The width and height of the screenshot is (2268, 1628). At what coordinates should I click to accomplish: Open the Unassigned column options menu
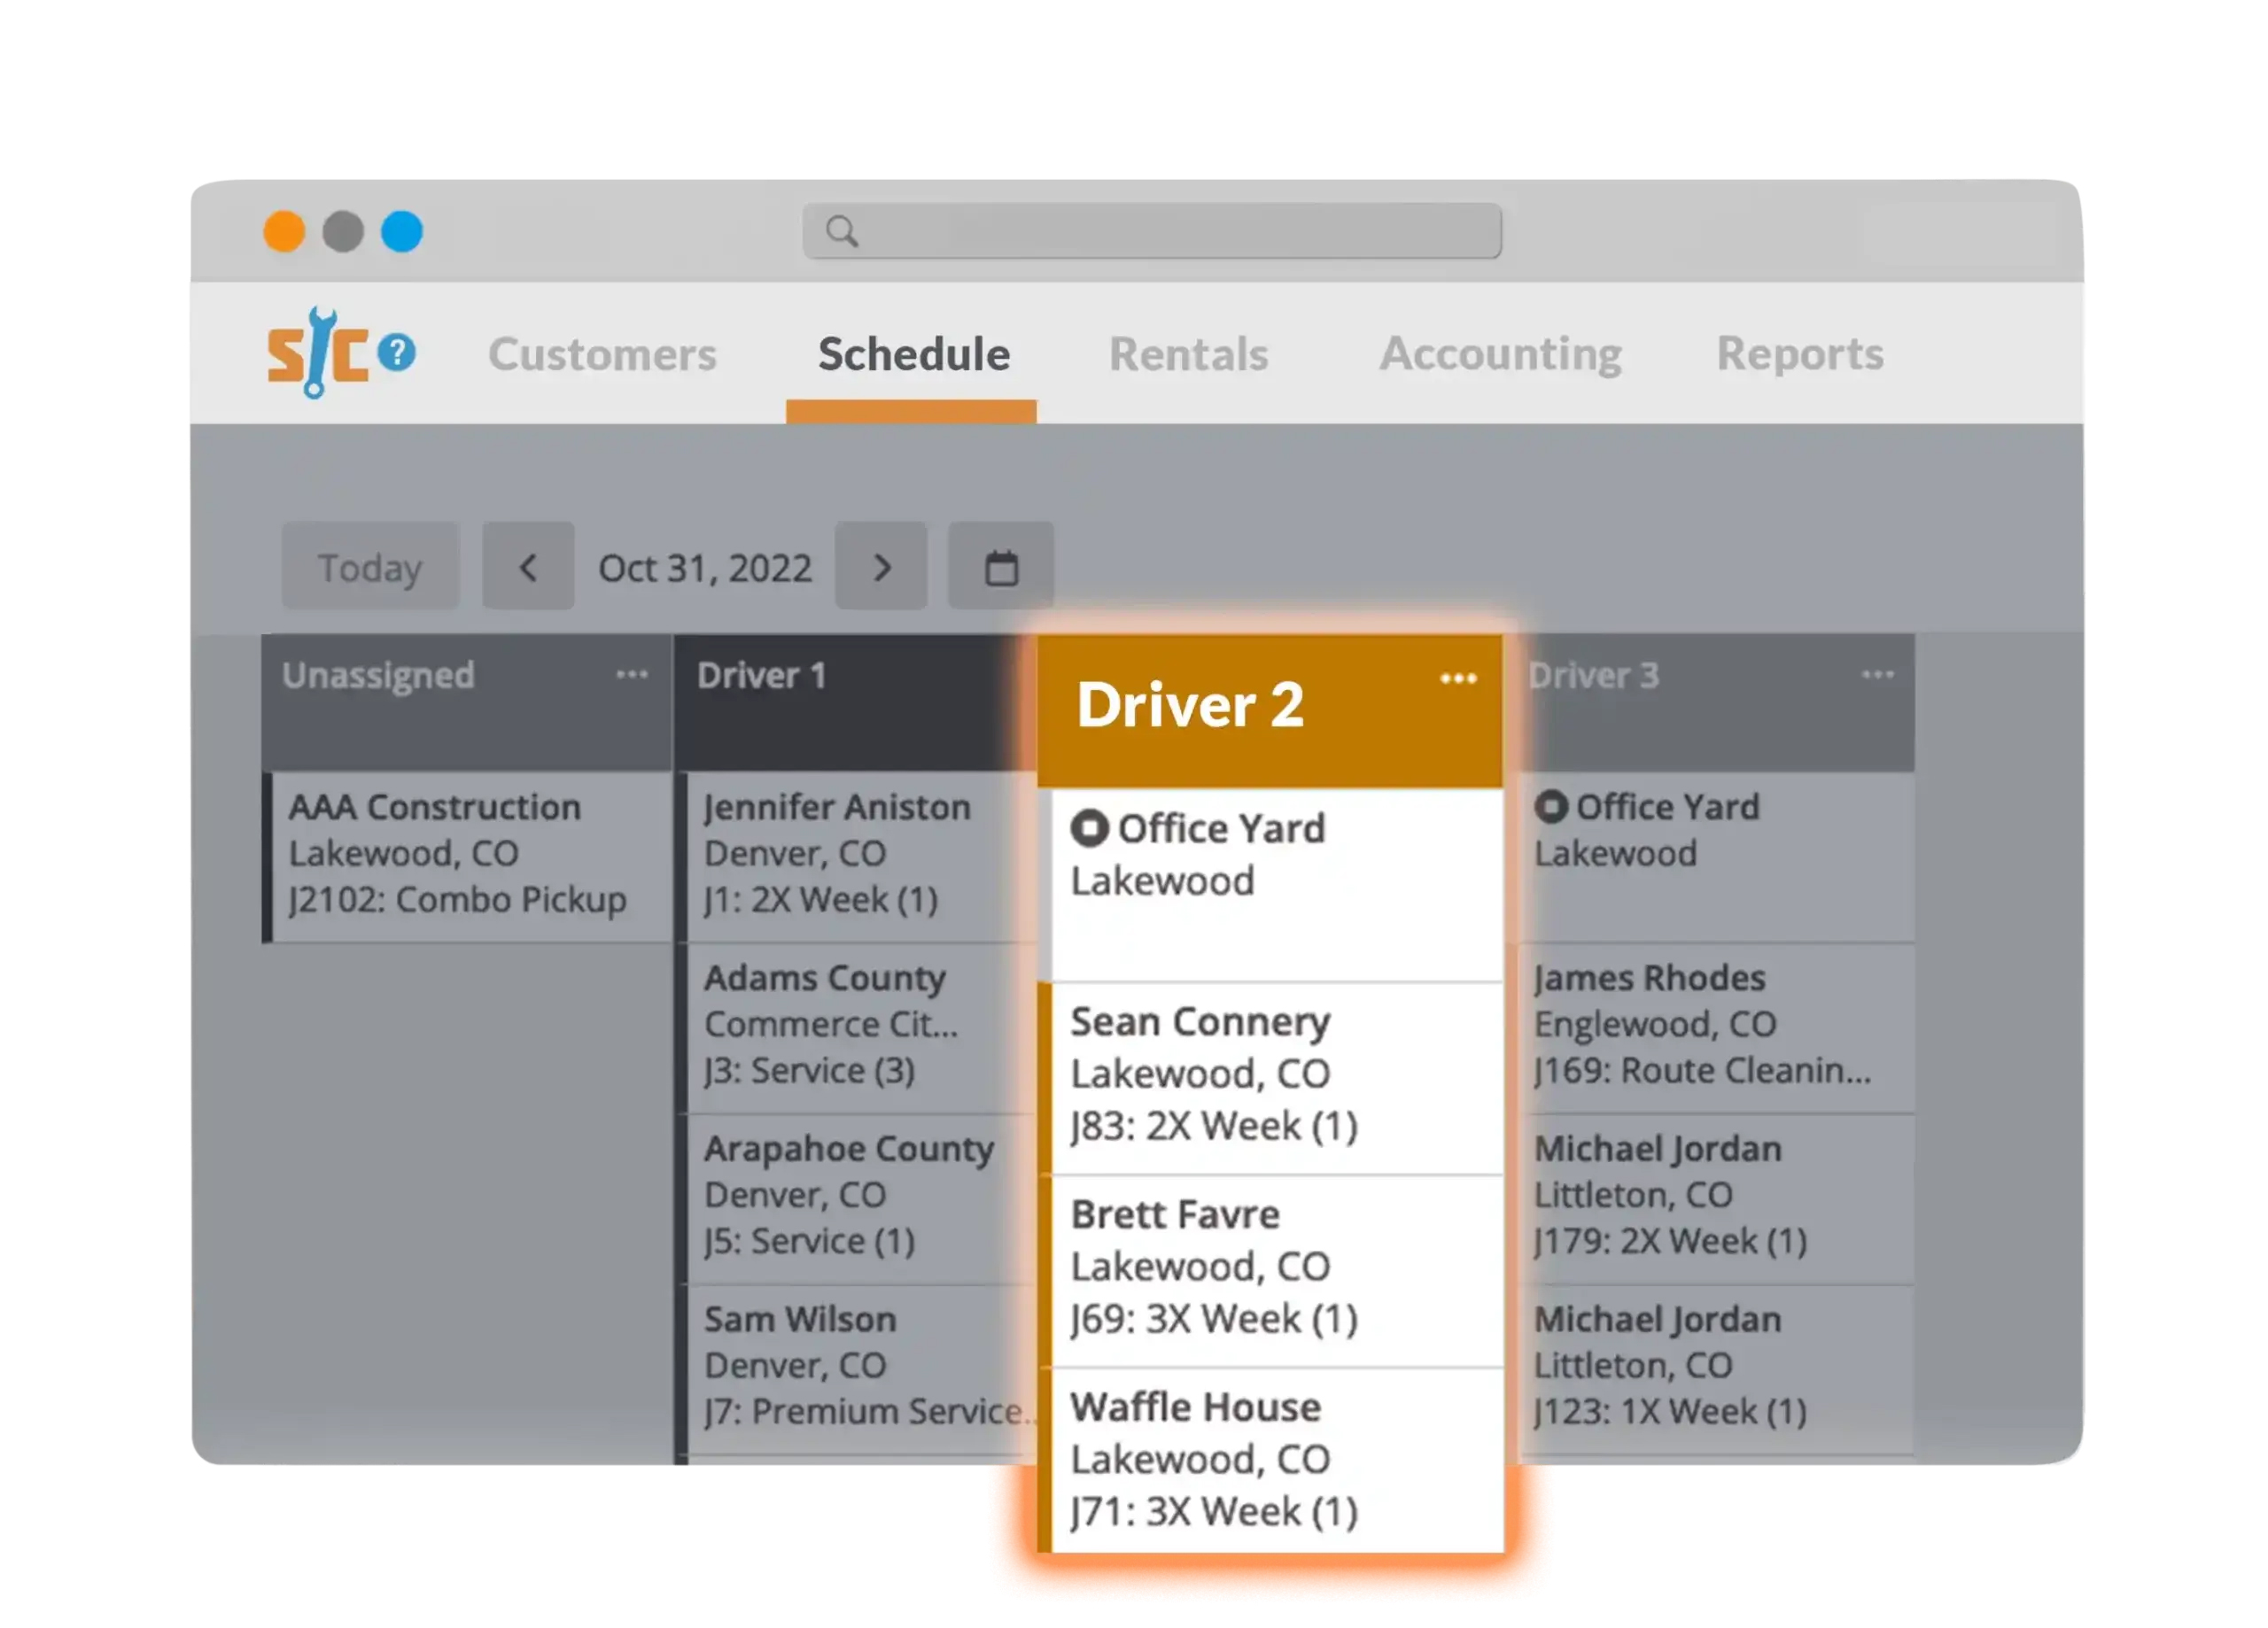[632, 674]
